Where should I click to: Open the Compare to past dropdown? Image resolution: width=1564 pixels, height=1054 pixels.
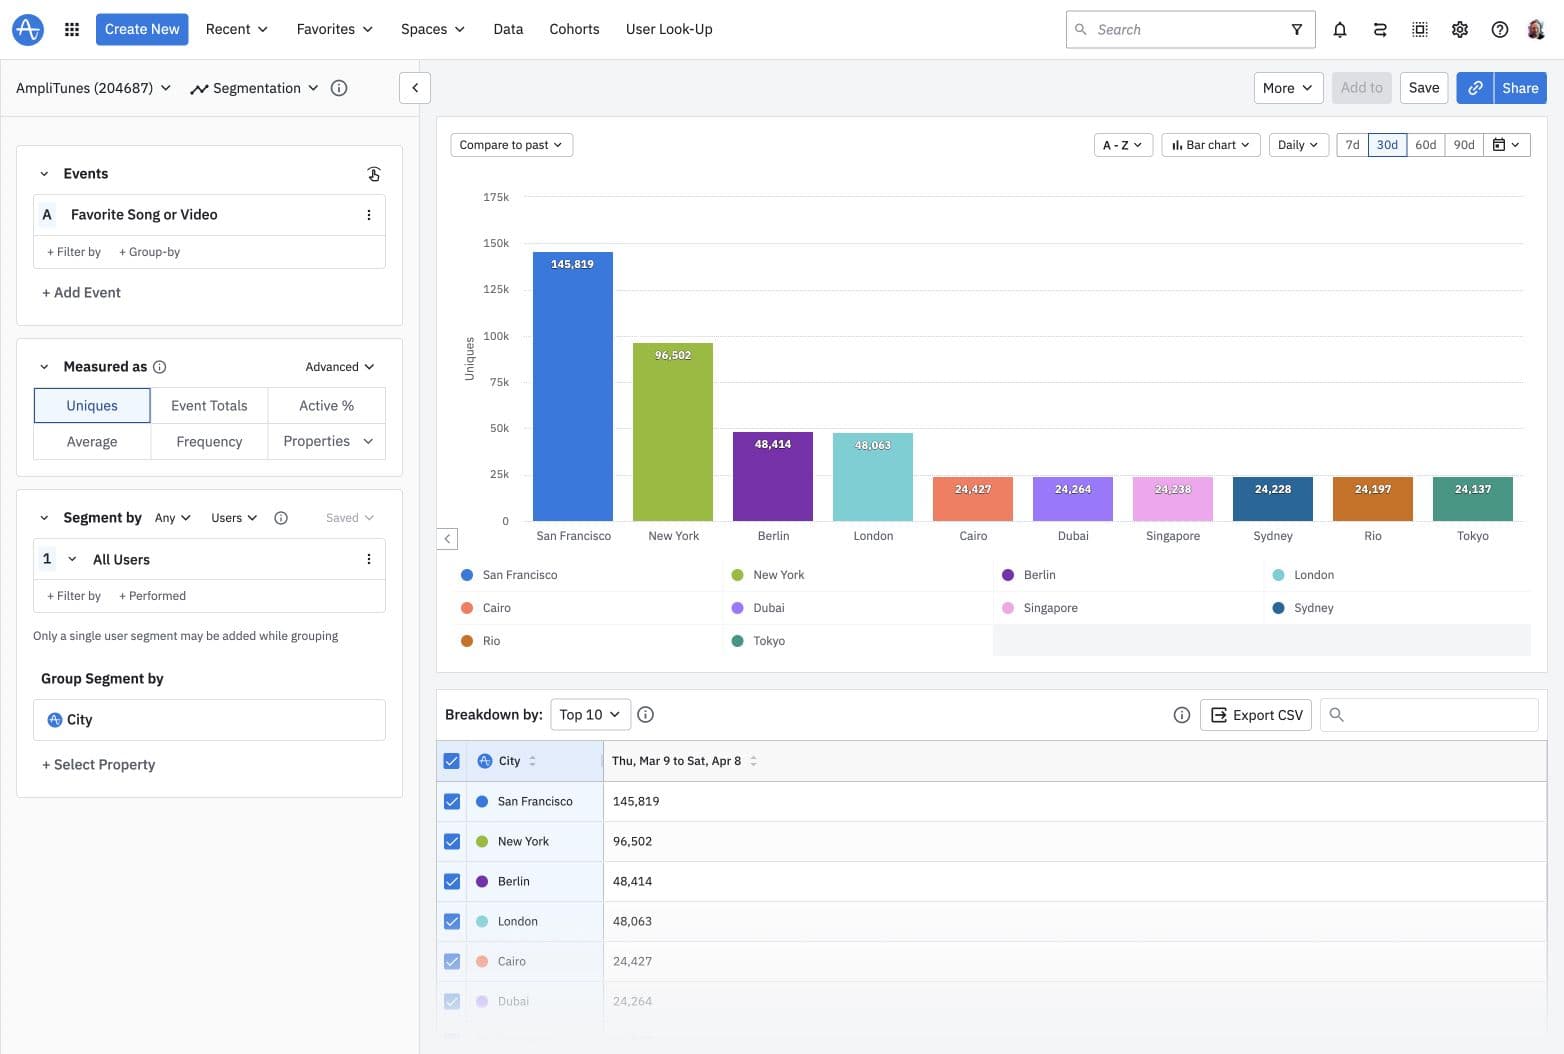(x=511, y=144)
